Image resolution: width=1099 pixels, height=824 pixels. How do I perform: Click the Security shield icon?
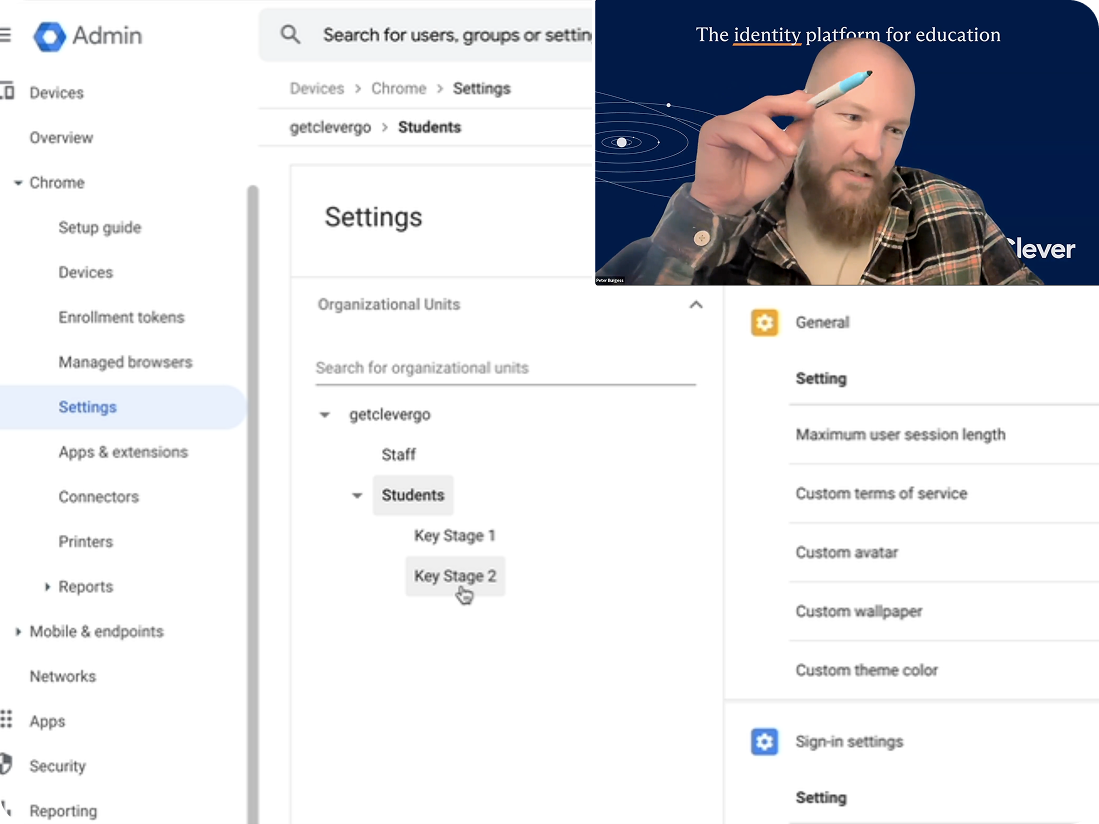click(6, 764)
